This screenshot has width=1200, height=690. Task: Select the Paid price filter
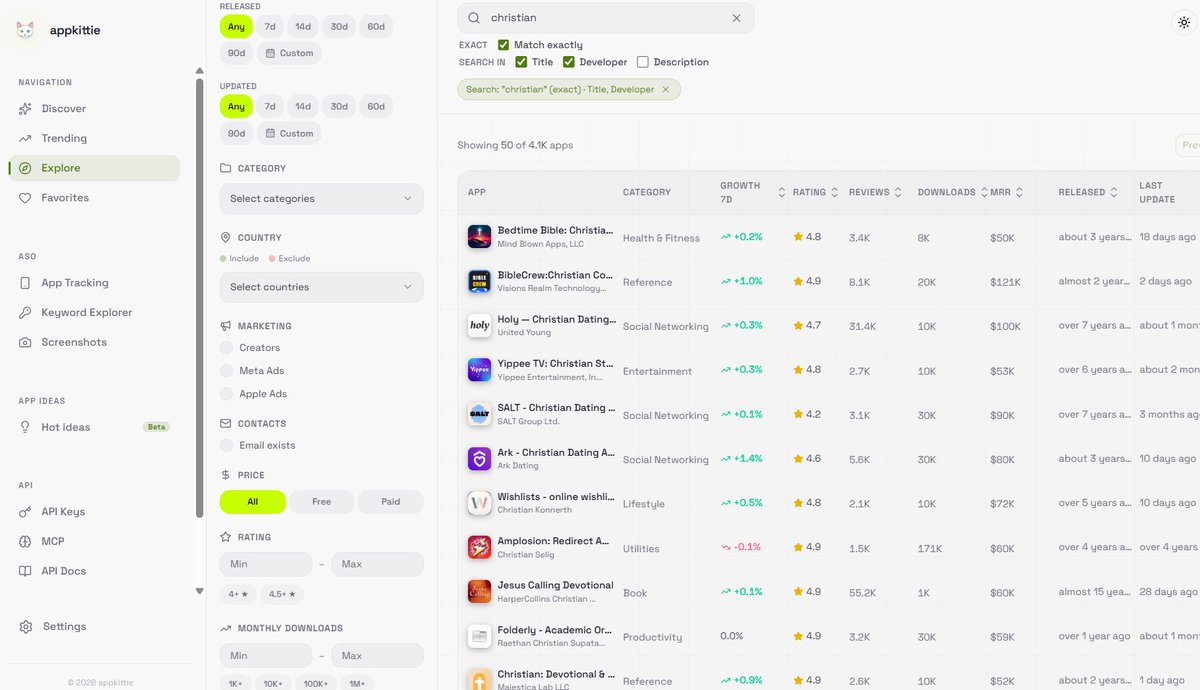[390, 501]
